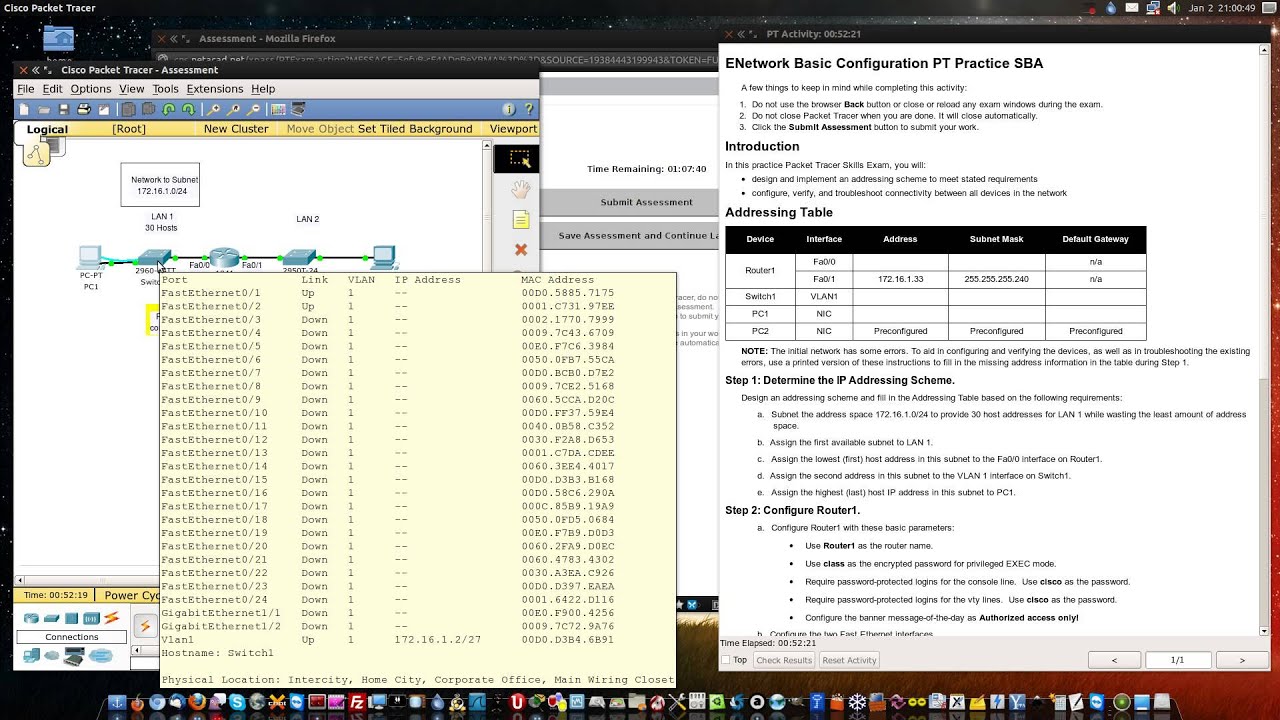Click the Open file toolbar icon
Screen dimensions: 1280x720
(44, 109)
